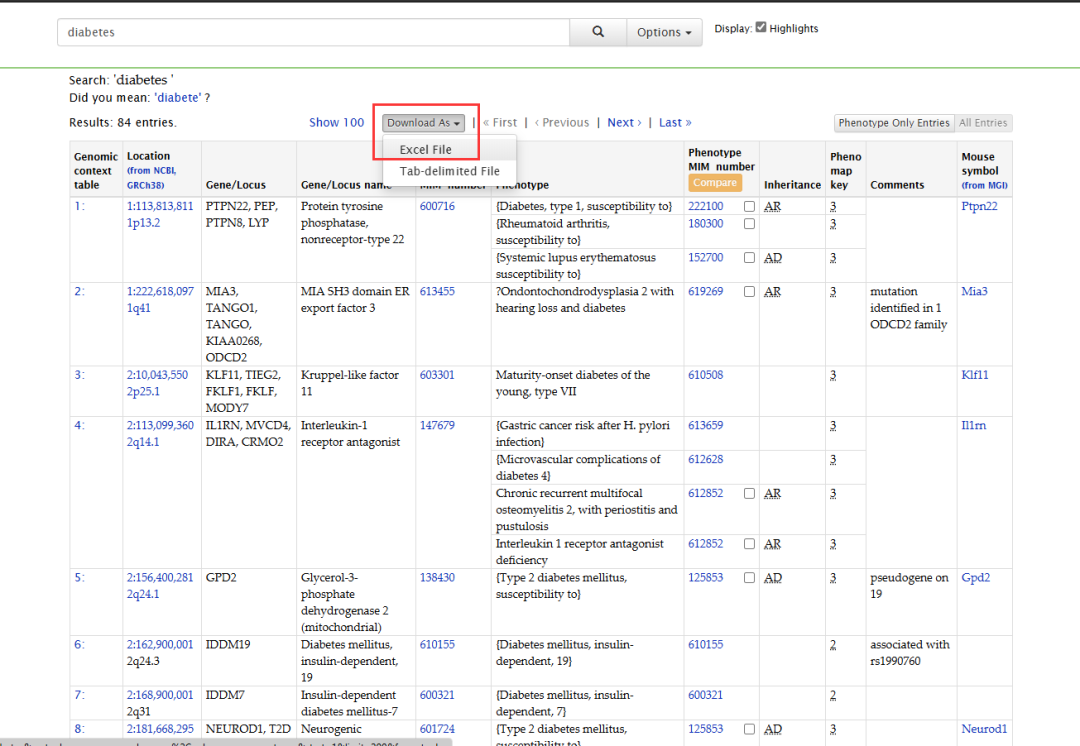Viewport: 1080px width, 746px height.
Task: Select Excel File from download menu
Action: point(426,150)
